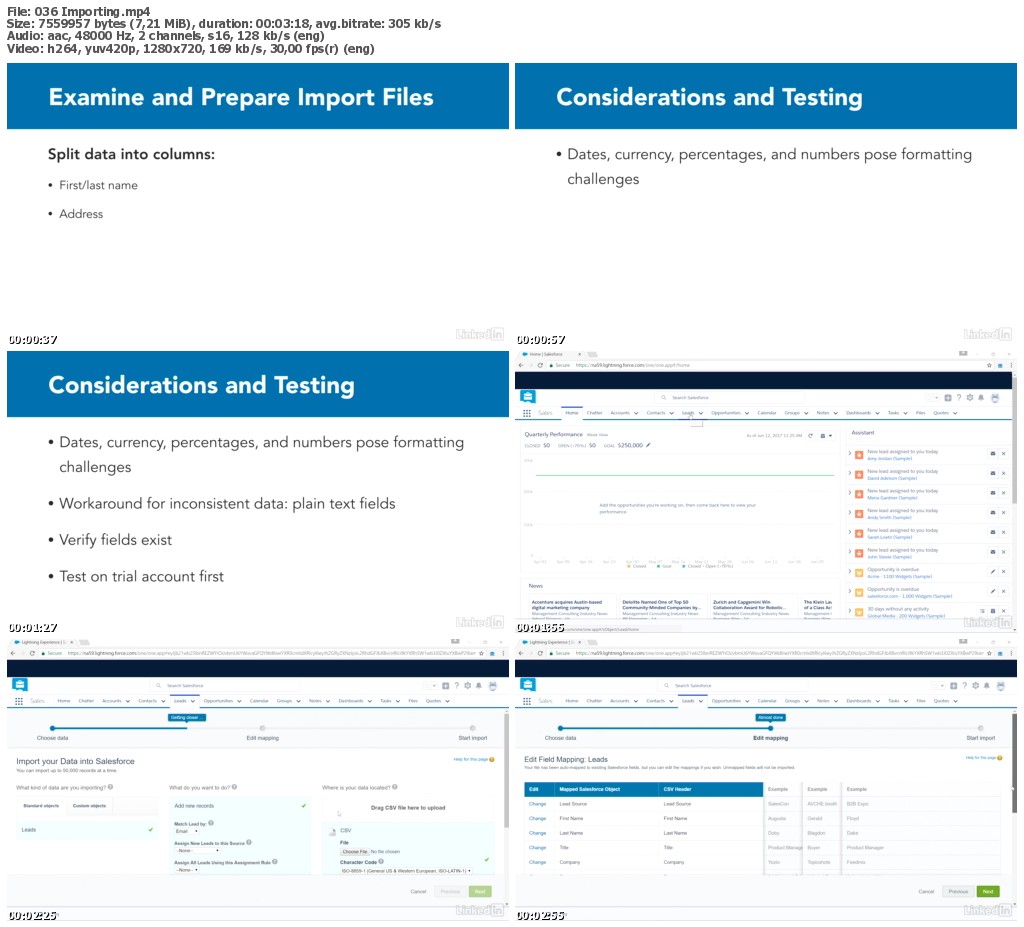Open the Chatter tab in 00:01:55 frame
This screenshot has height=927, width=1024.
pos(594,413)
